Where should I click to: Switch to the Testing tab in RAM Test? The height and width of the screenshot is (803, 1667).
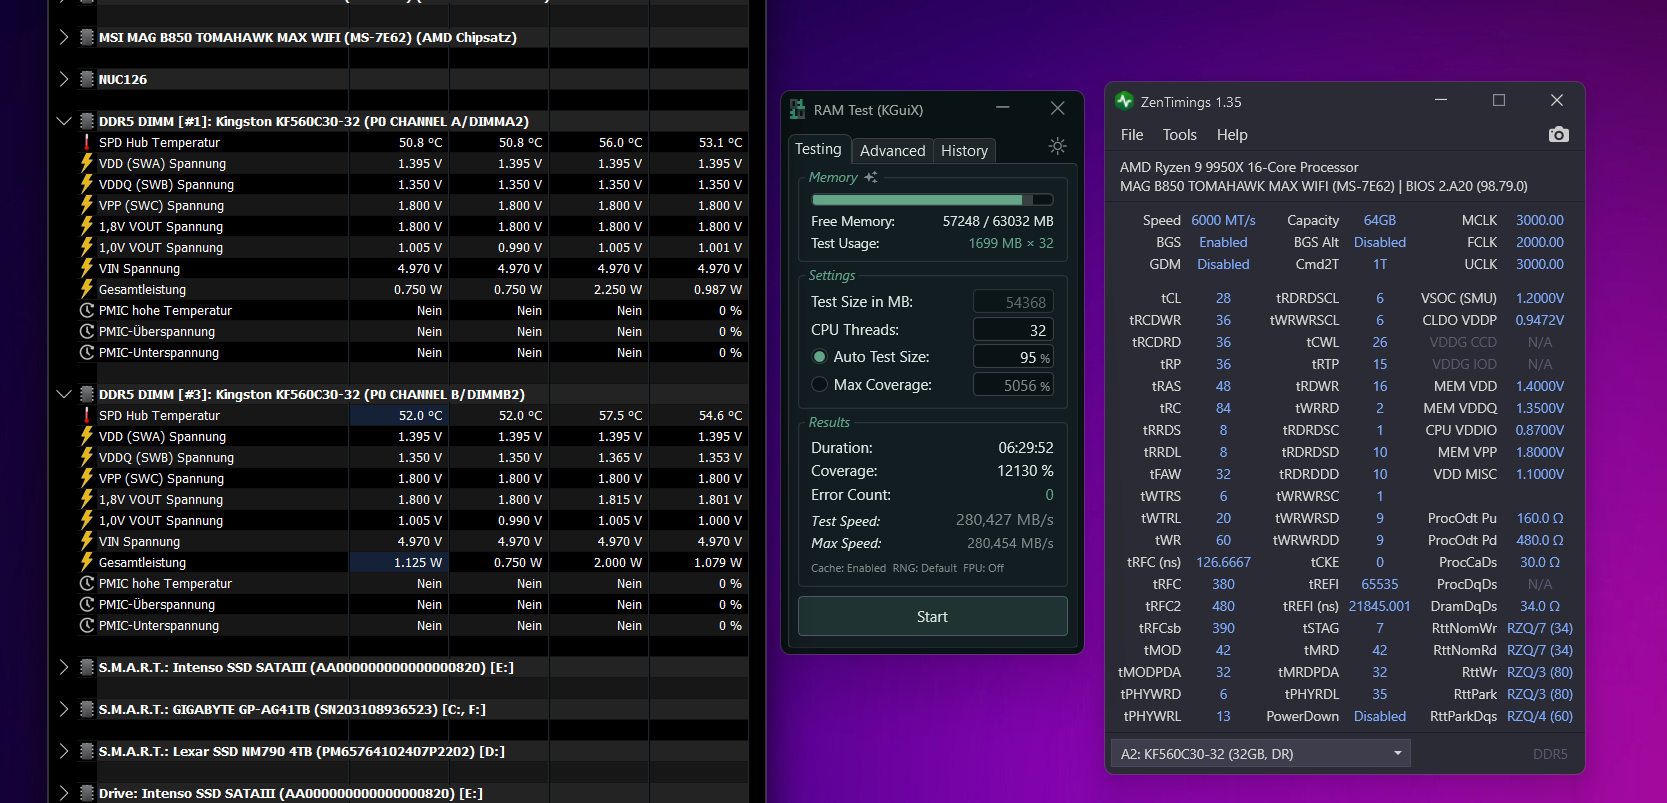coord(818,149)
